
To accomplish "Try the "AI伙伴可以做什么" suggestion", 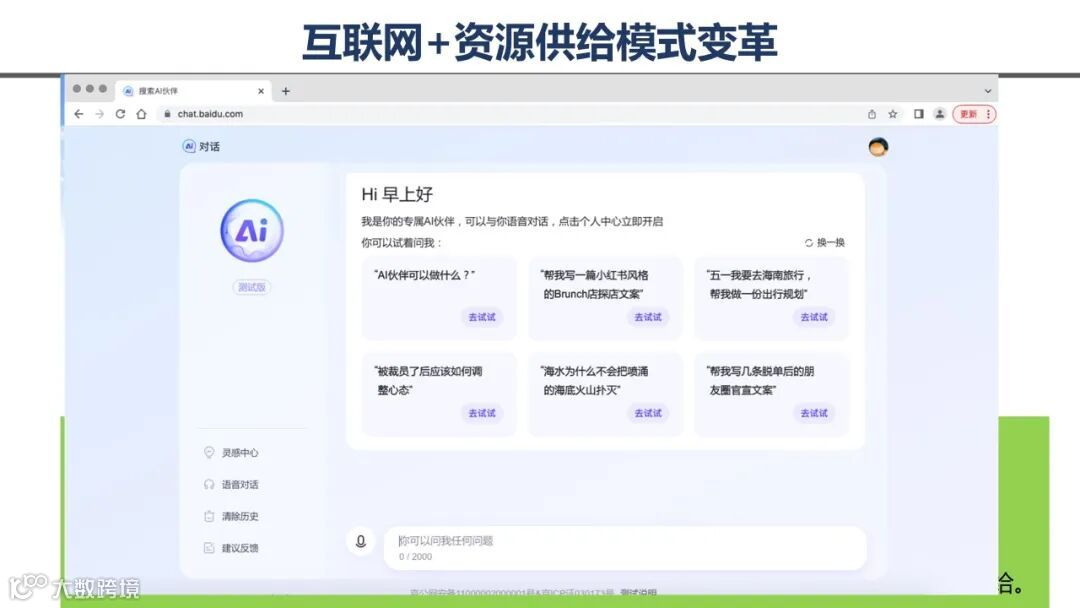I will point(481,317).
